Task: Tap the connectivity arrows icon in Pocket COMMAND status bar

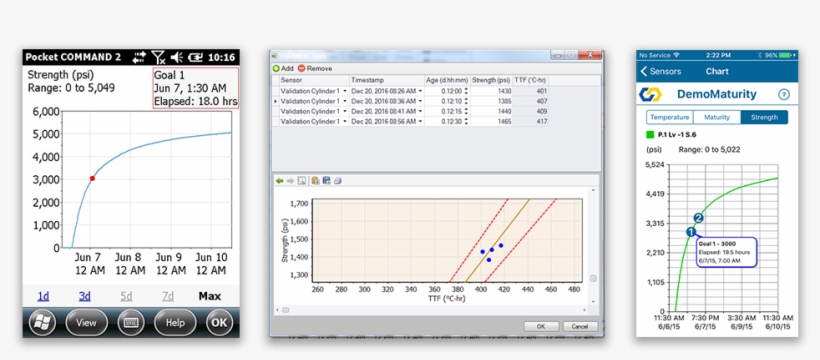Action: tap(140, 57)
